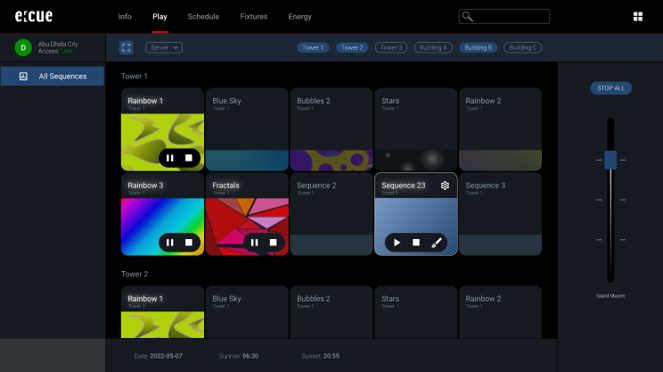
Task: Select the Sequence 2 card
Action: (332, 214)
